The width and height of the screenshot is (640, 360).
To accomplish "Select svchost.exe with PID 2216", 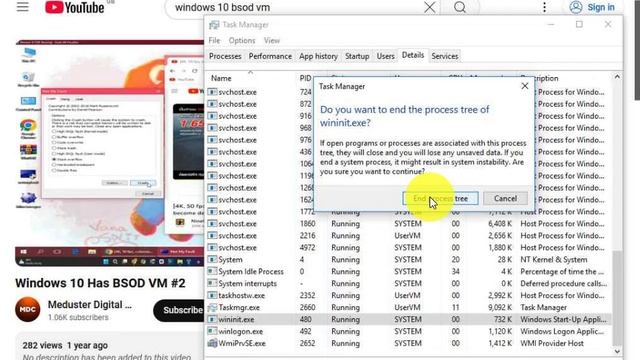I will coord(409,236).
